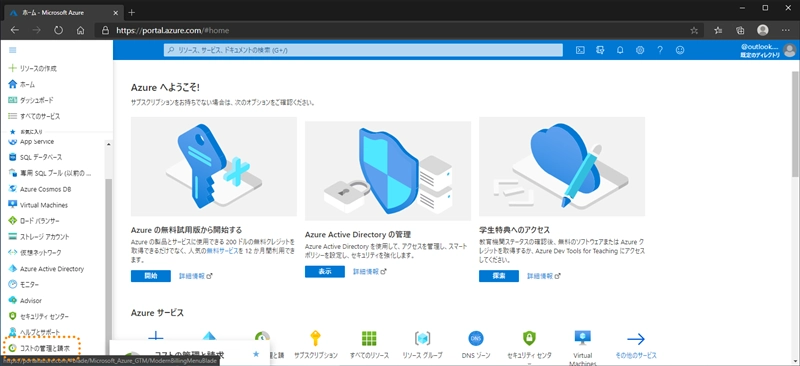Open Cloud Shell from the header
This screenshot has height=366, width=800.
click(580, 50)
